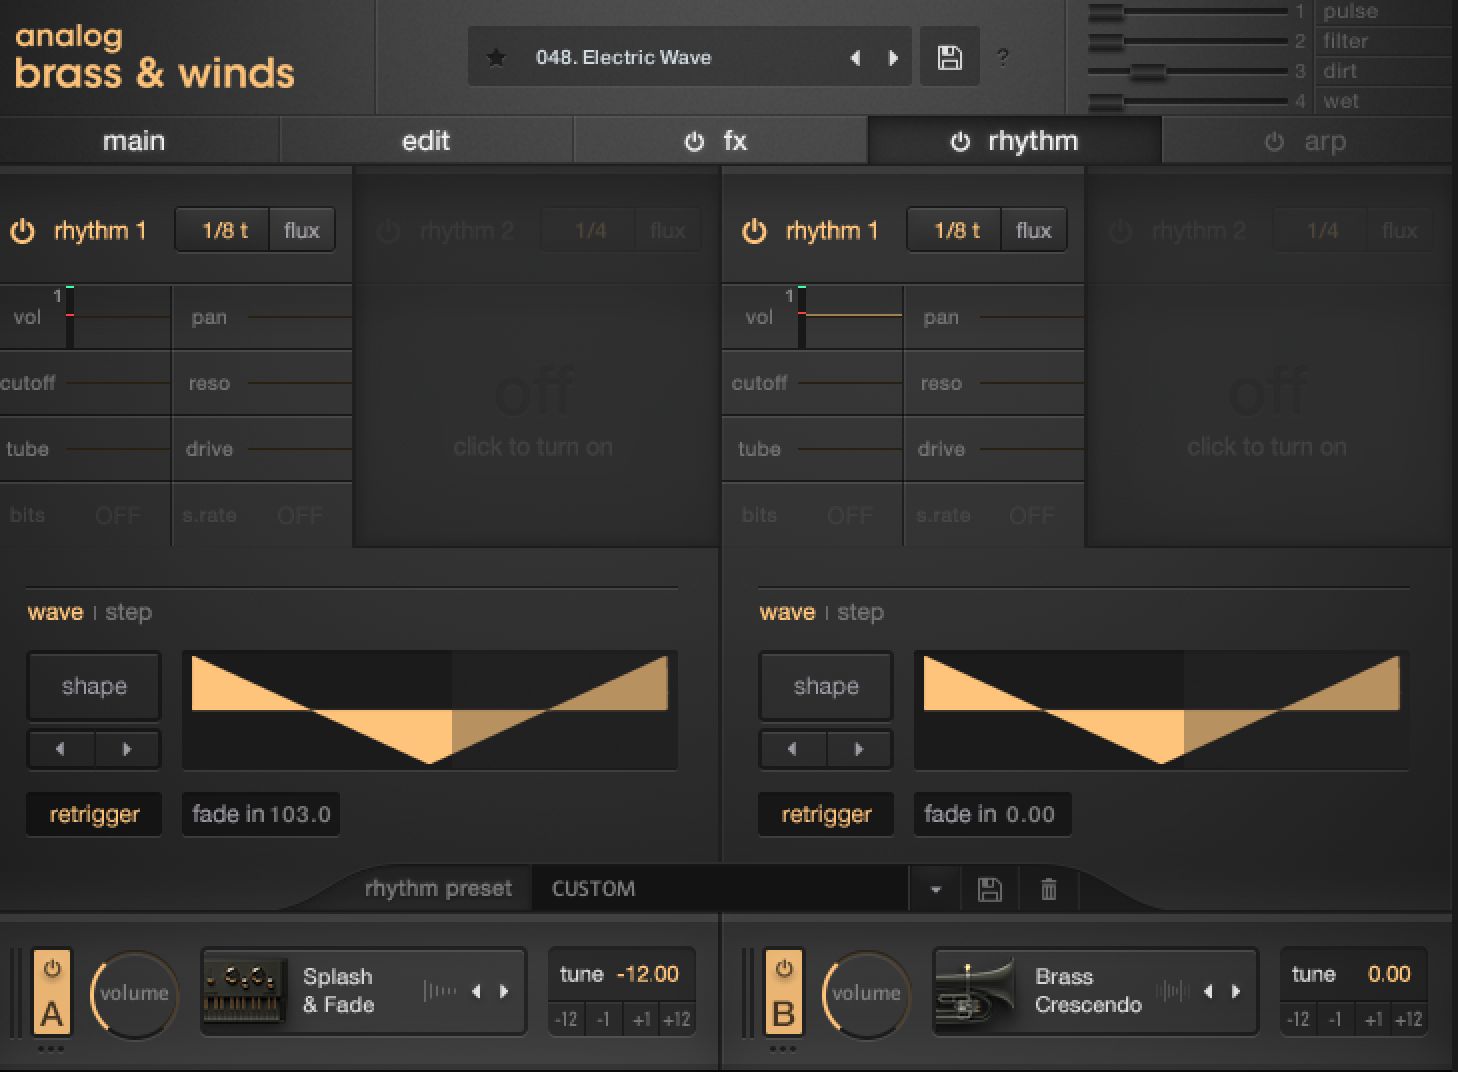Select next sound for Brass Crescendo slot
This screenshot has width=1458, height=1072.
click(1236, 991)
